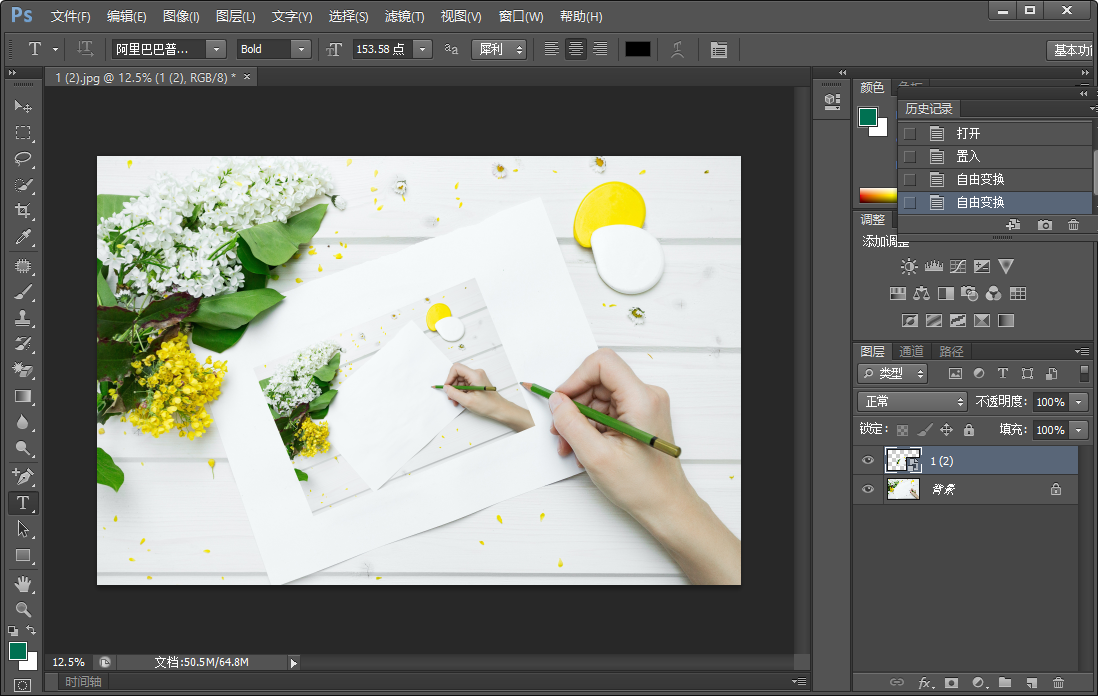The width and height of the screenshot is (1098, 696).
Task: Click the create warped text icon
Action: coord(677,49)
